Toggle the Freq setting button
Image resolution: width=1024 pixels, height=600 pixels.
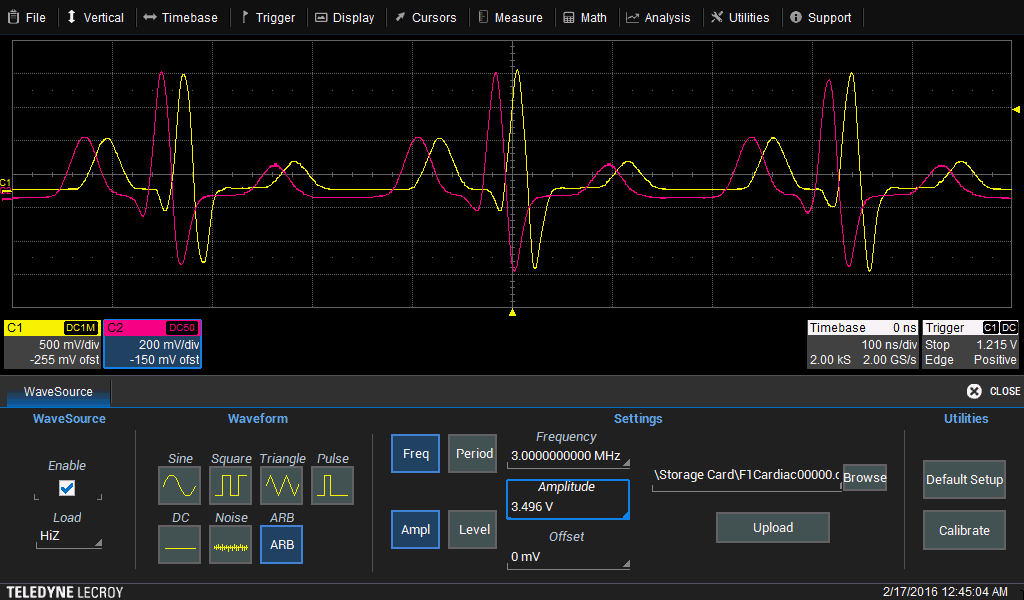click(415, 454)
